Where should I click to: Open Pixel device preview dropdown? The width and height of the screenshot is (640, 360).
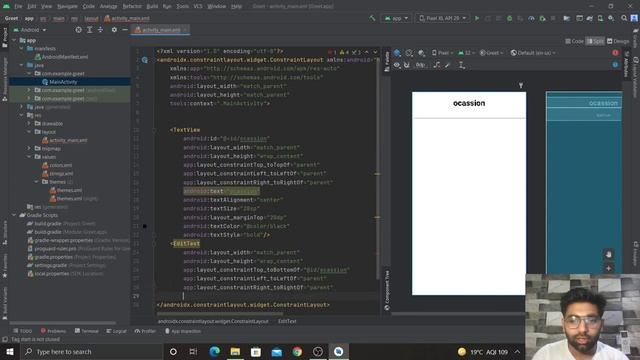click(443, 53)
